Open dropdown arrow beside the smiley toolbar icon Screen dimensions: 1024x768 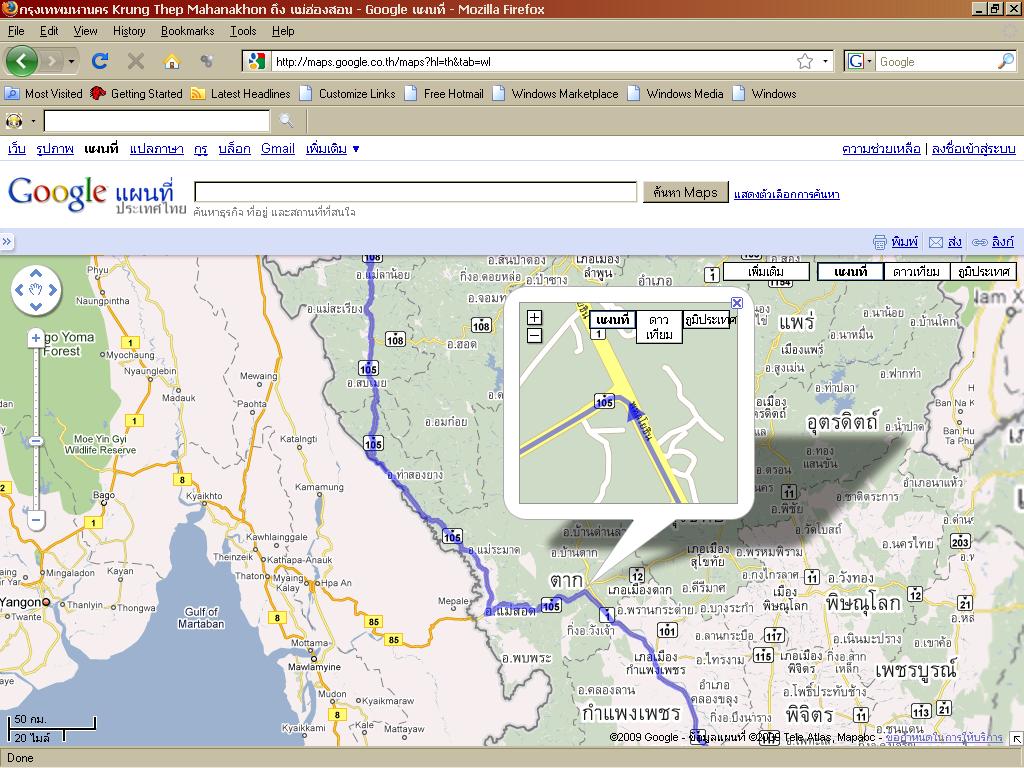tap(33, 121)
